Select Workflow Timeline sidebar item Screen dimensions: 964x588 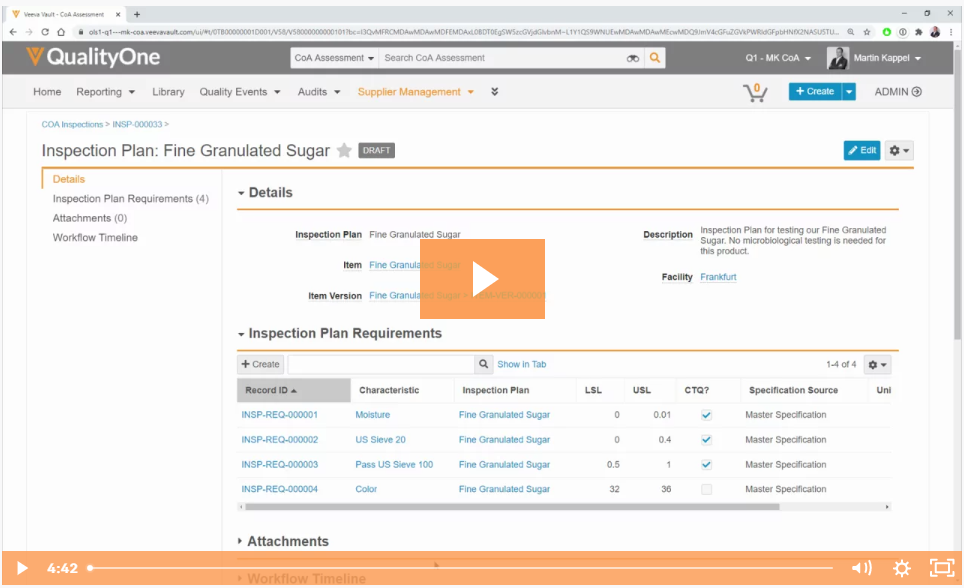95,237
